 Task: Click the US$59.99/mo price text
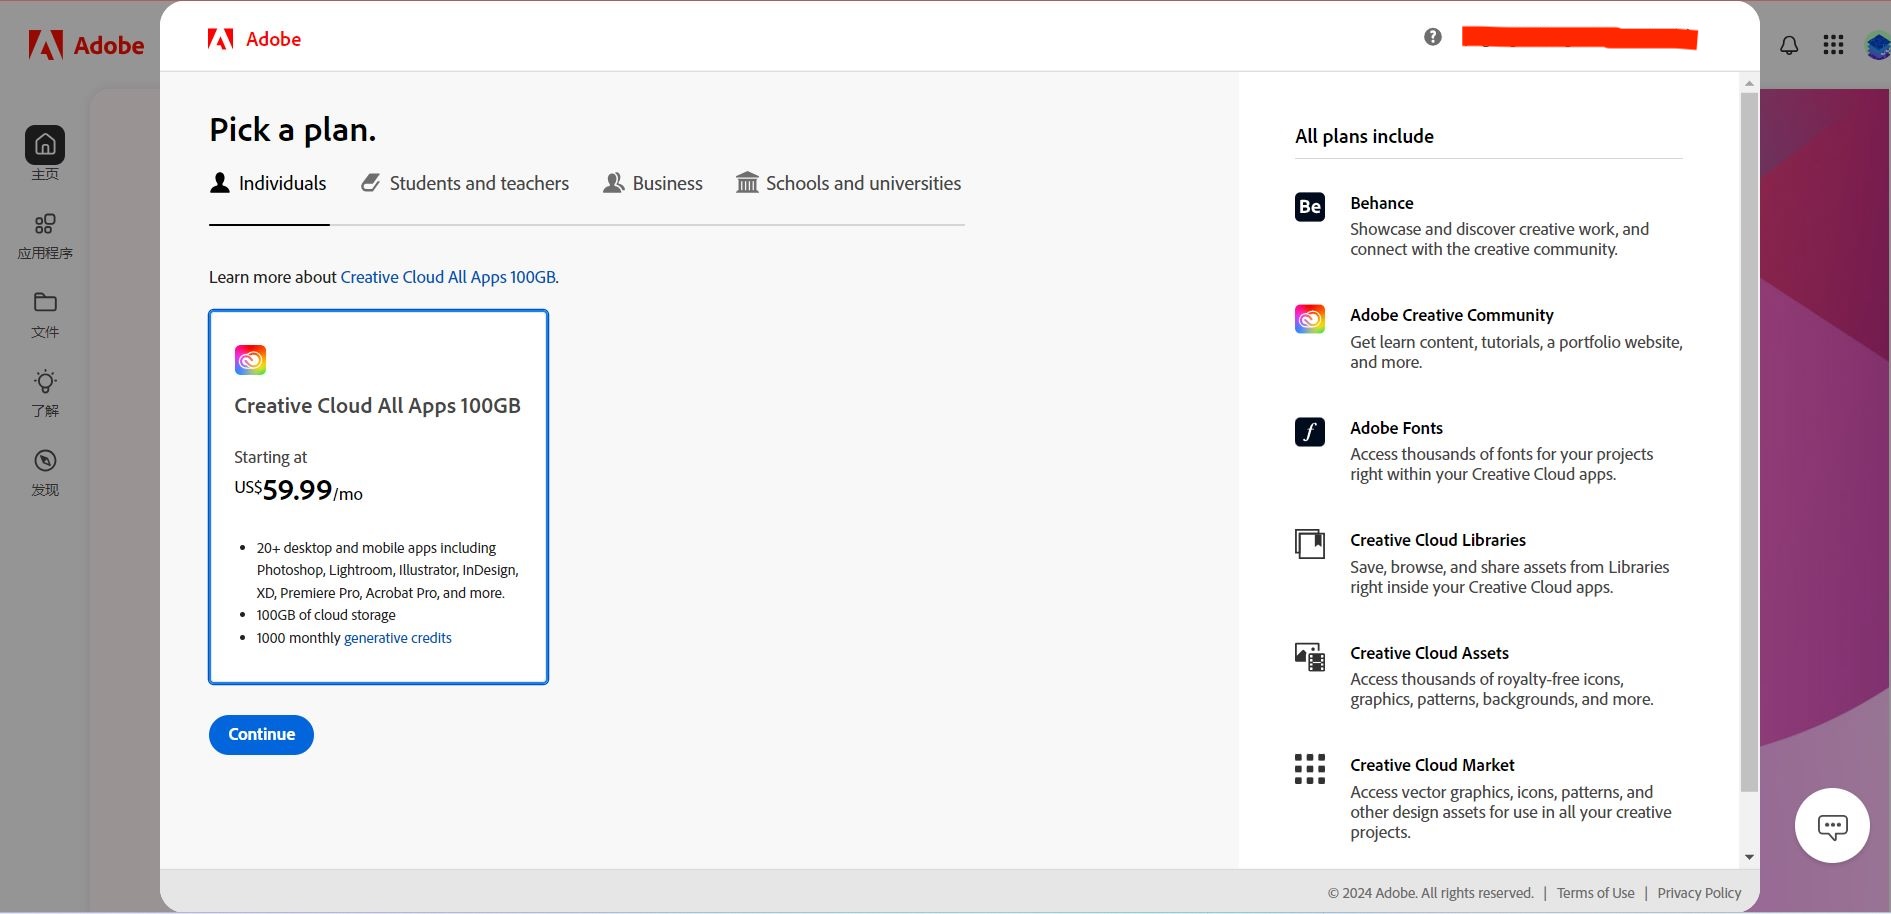pos(298,490)
